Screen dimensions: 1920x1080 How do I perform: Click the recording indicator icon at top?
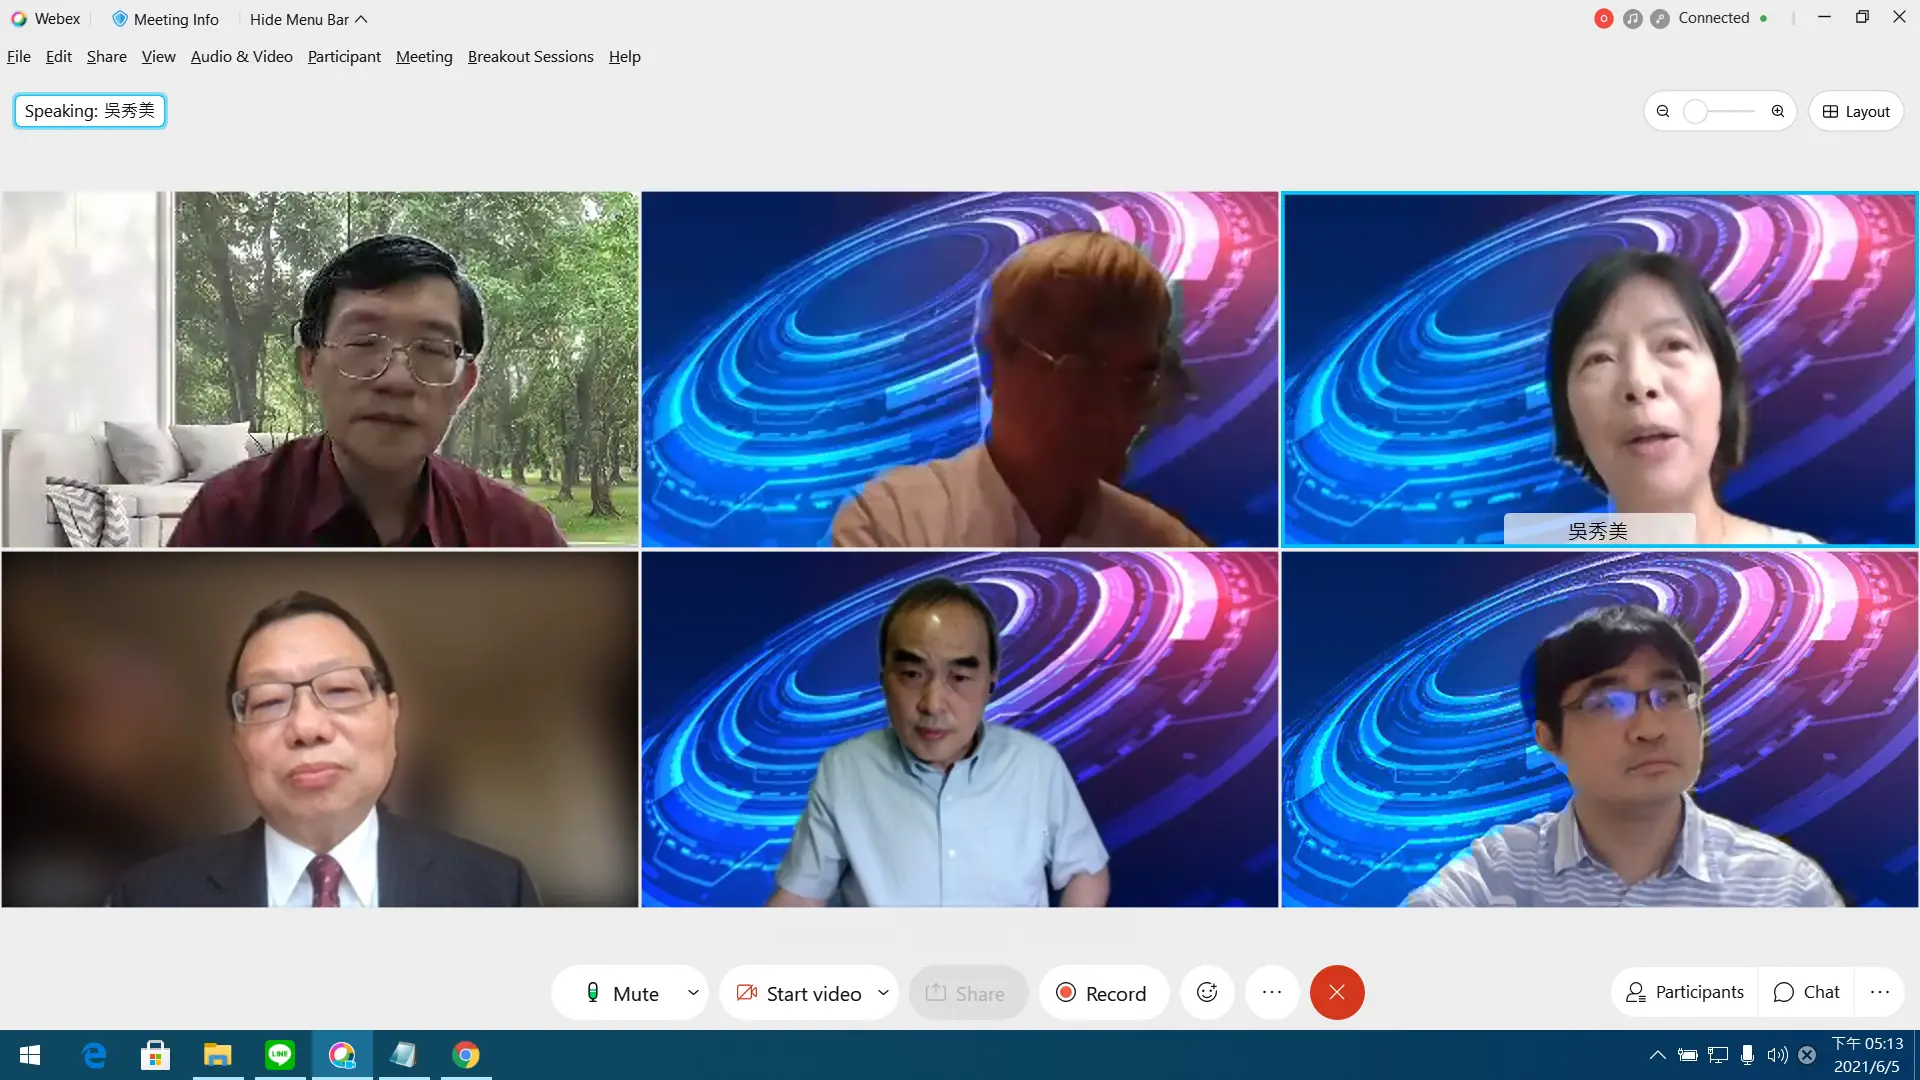click(x=1603, y=18)
